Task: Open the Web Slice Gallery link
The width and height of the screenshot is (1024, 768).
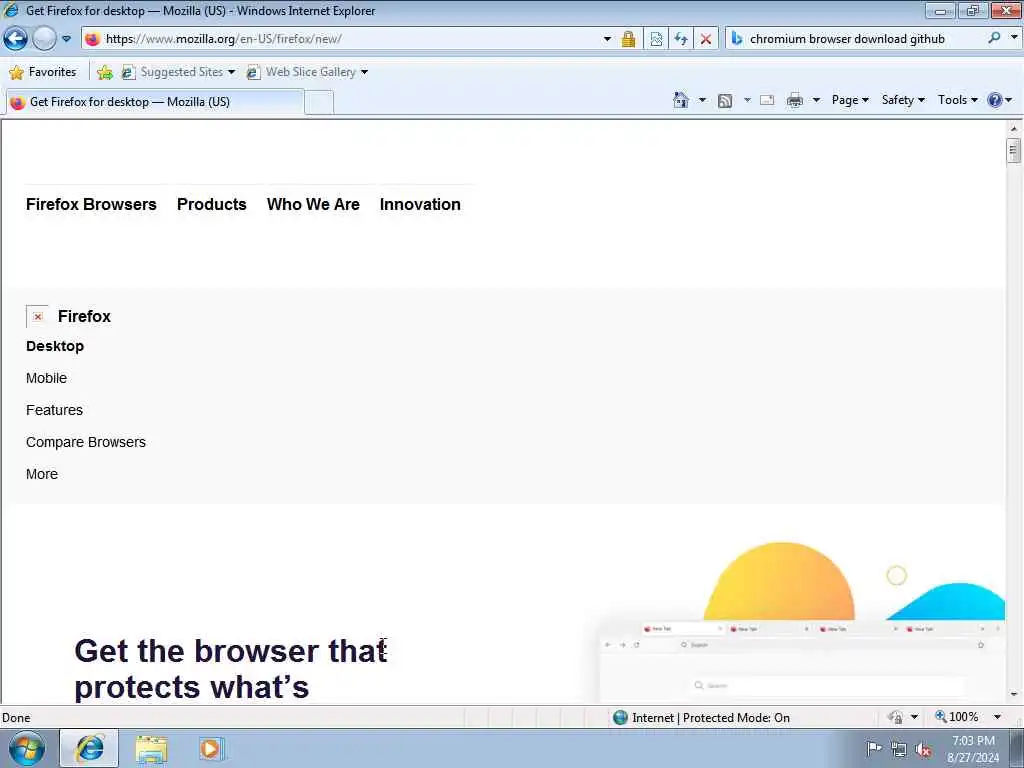Action: (x=307, y=72)
